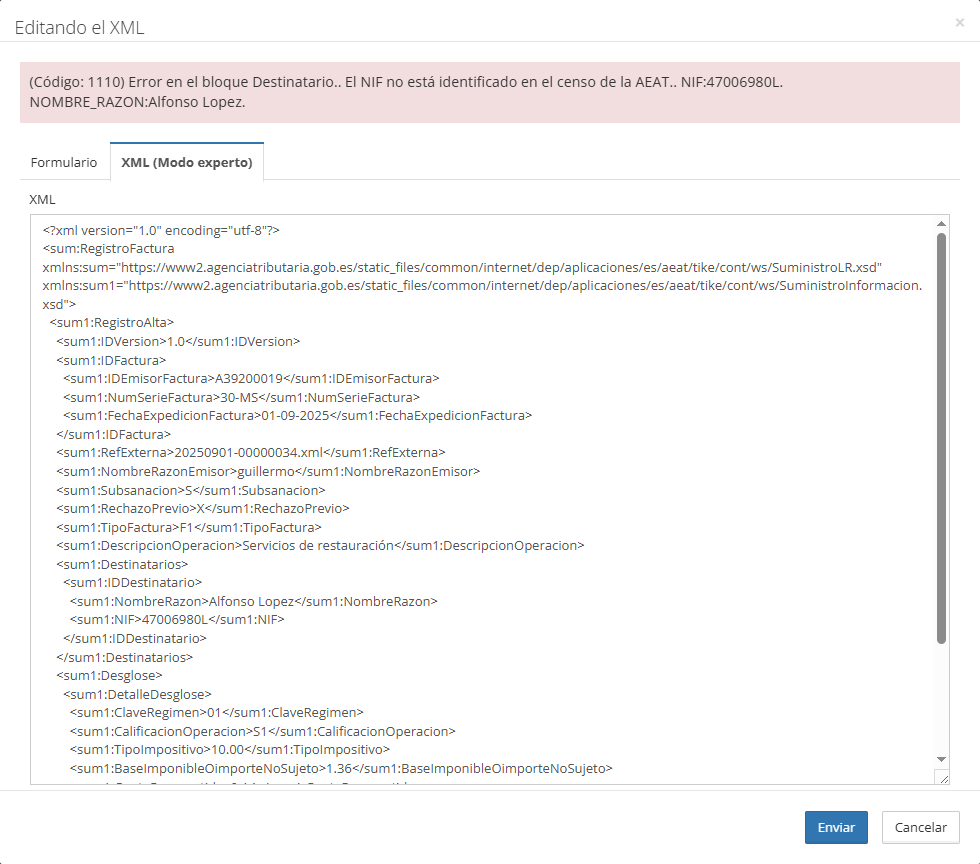Click the TipoFactura F1 line

189,527
